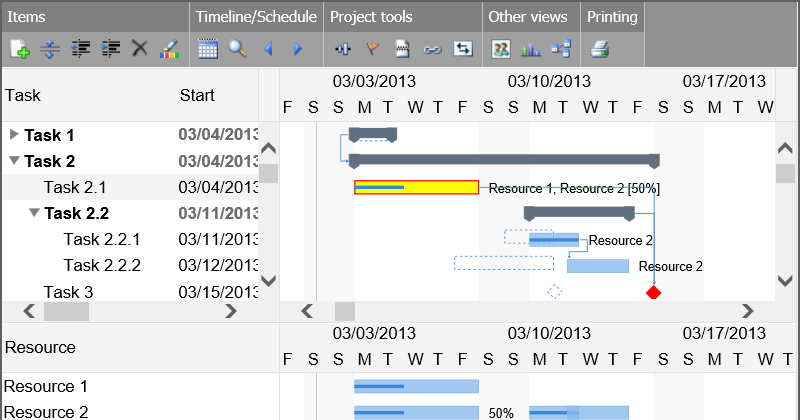The height and width of the screenshot is (420, 800).
Task: Expand Task 1 in the tree
Action: [x=14, y=134]
